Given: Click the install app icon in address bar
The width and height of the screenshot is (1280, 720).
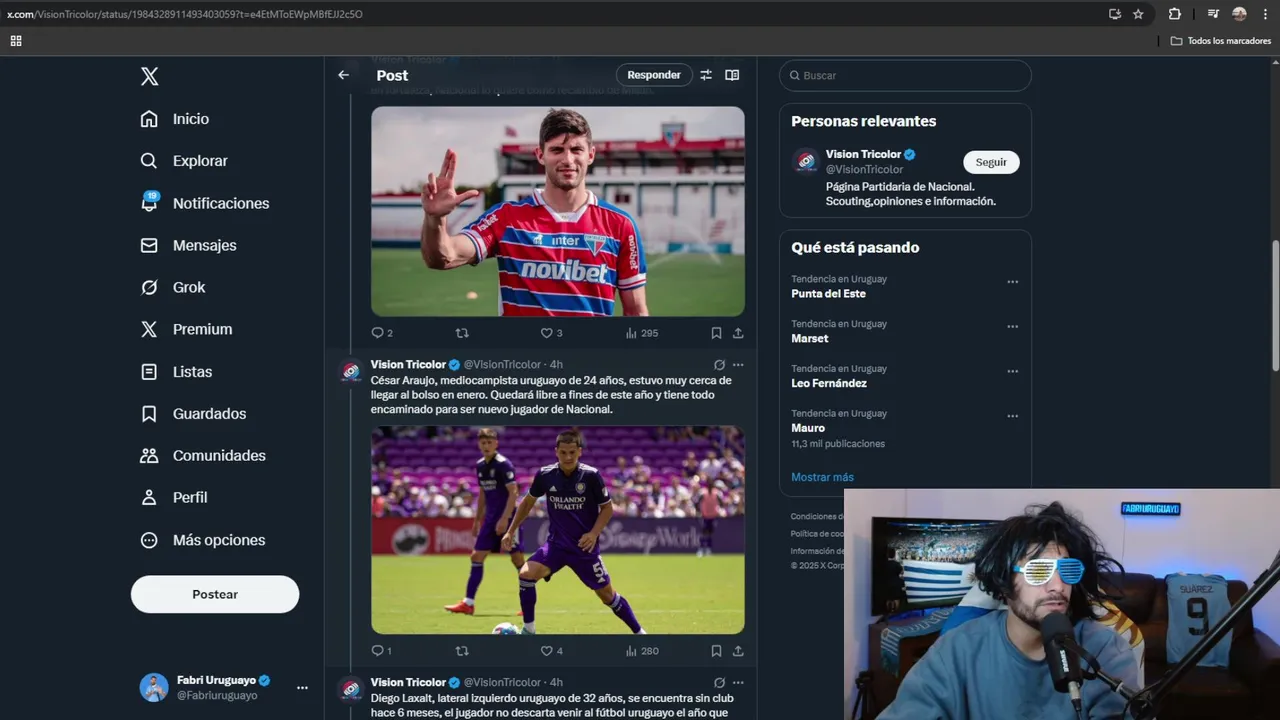Looking at the screenshot, I should coord(1115,14).
